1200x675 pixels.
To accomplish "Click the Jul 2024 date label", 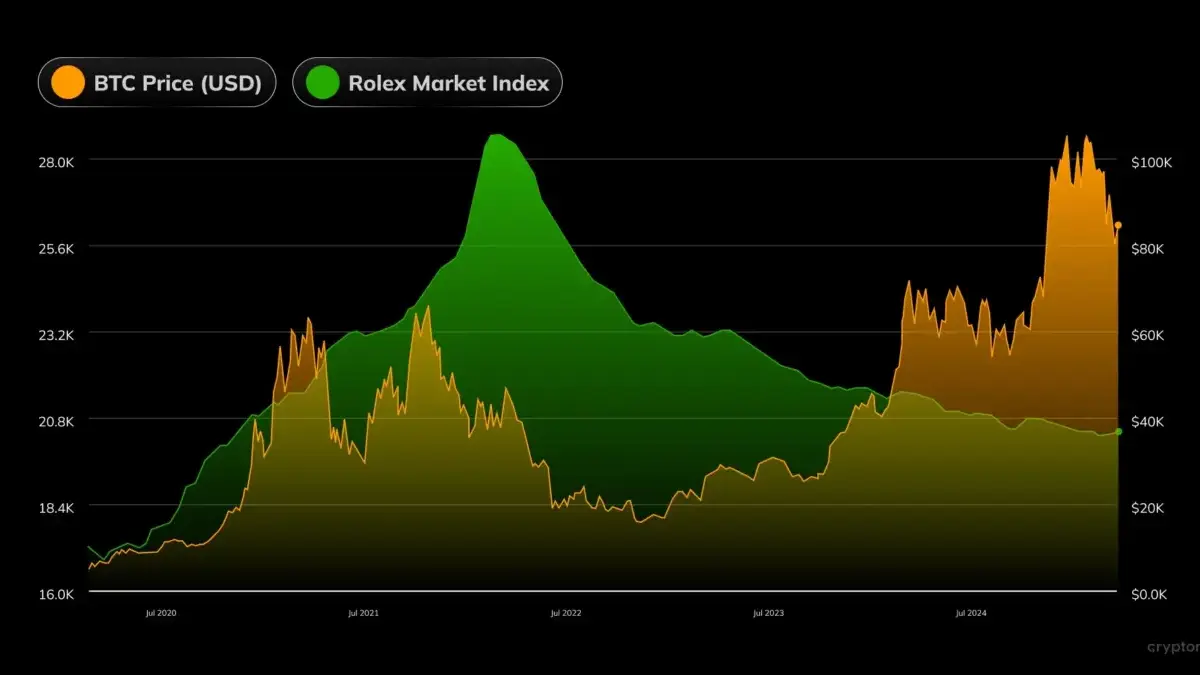I will pyautogui.click(x=971, y=614).
